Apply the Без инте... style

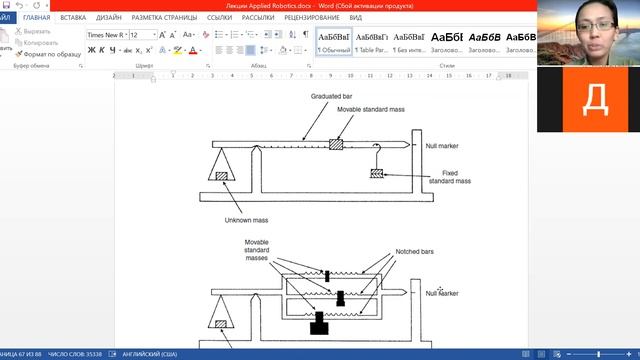409,42
